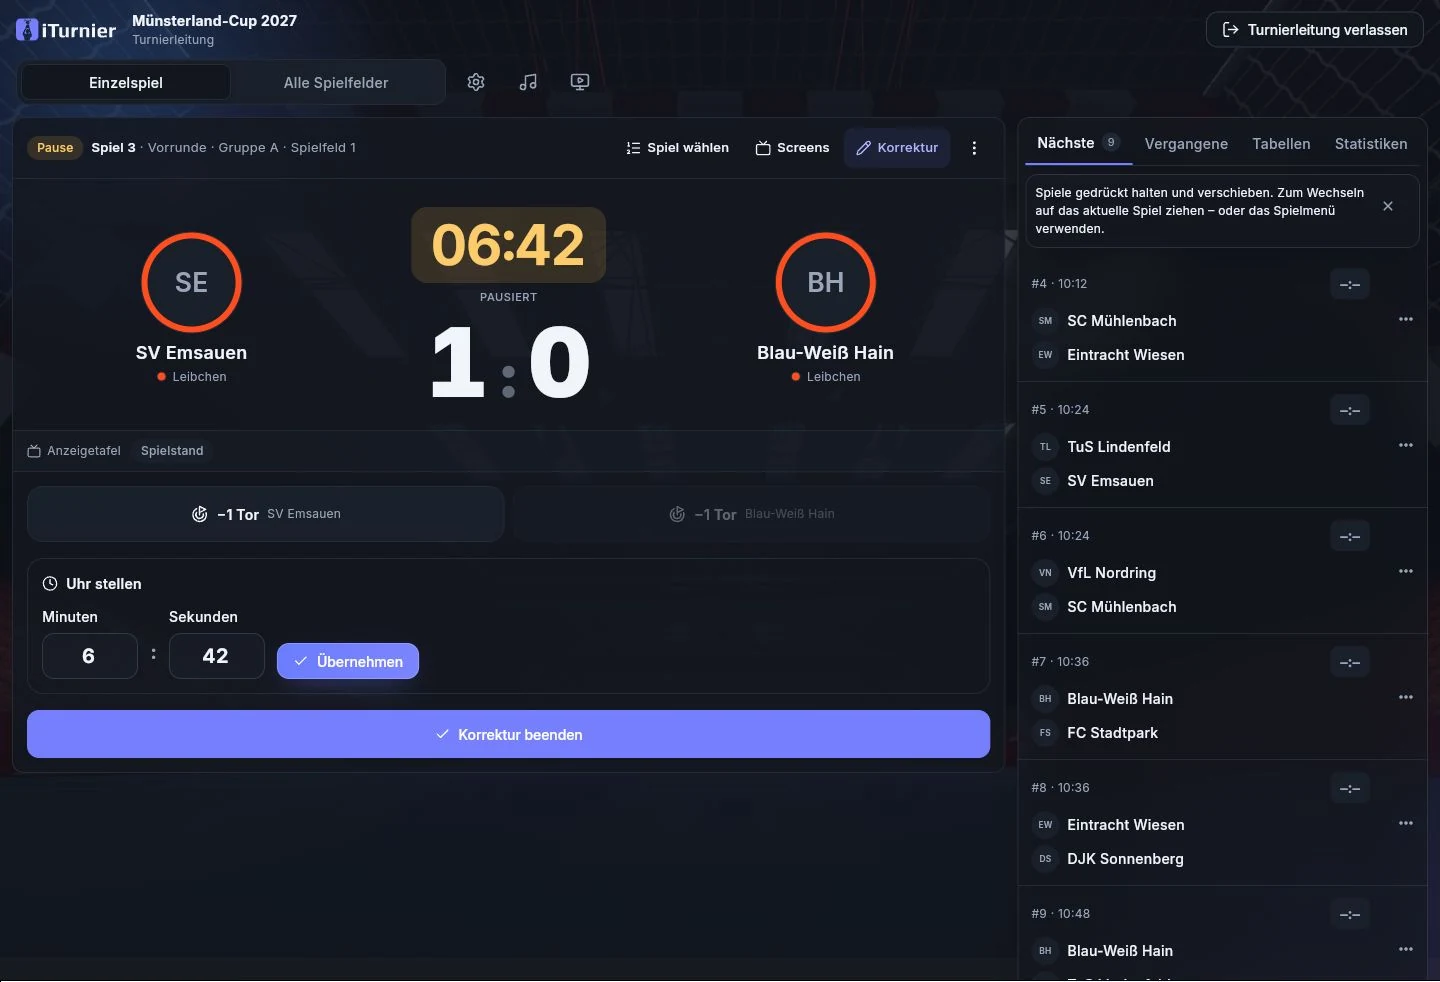Open the Tabellen tab
Viewport: 1440px width, 982px height.
(1281, 144)
